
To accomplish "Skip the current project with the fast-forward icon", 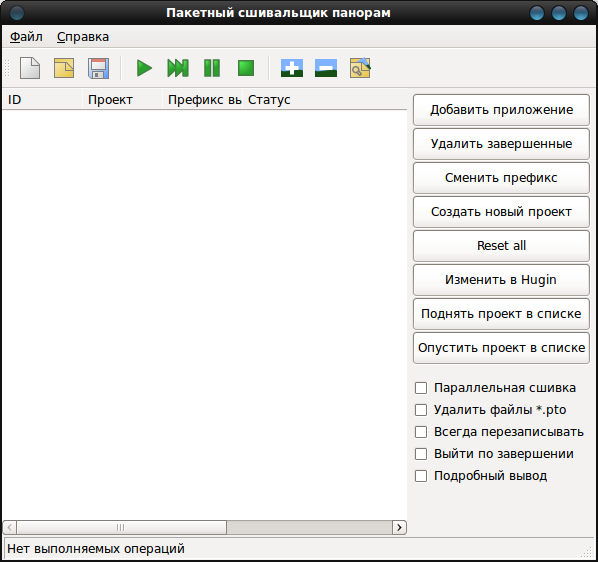I will pos(178,68).
